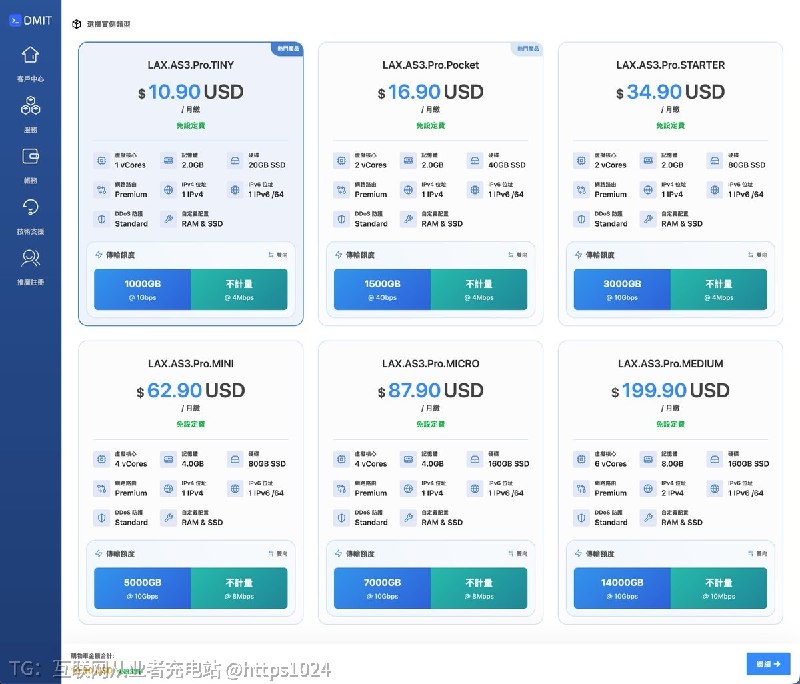Click the $34.90 USD price
The height and width of the screenshot is (684, 800).
point(670,92)
